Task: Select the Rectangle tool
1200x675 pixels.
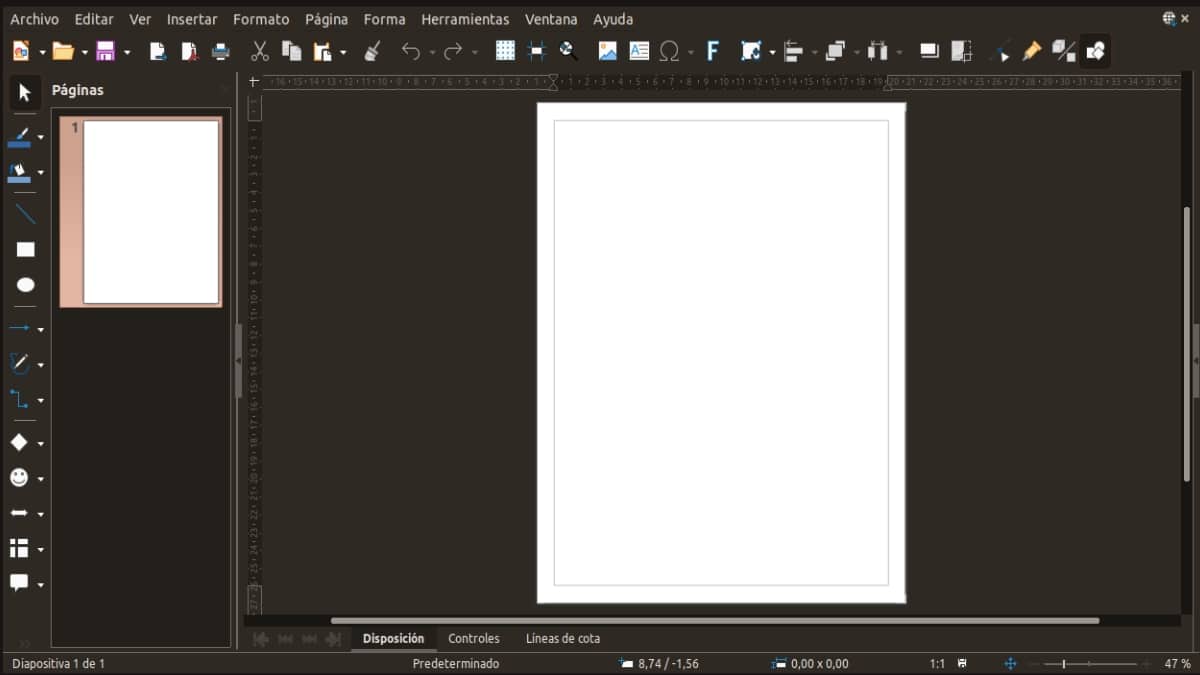Action: pos(25,249)
